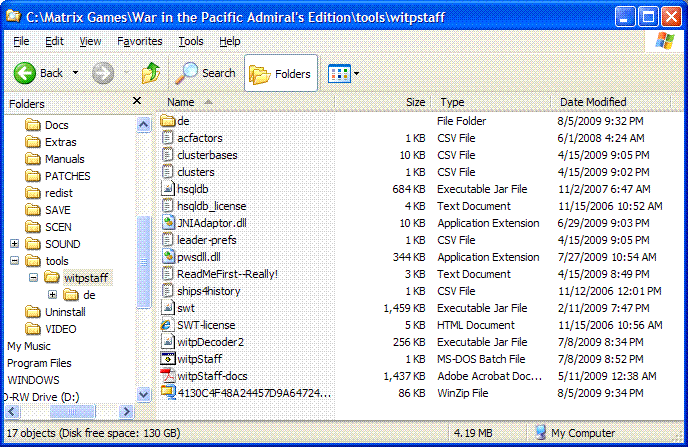
Task: Click the swt jar file icon
Action: point(168,308)
